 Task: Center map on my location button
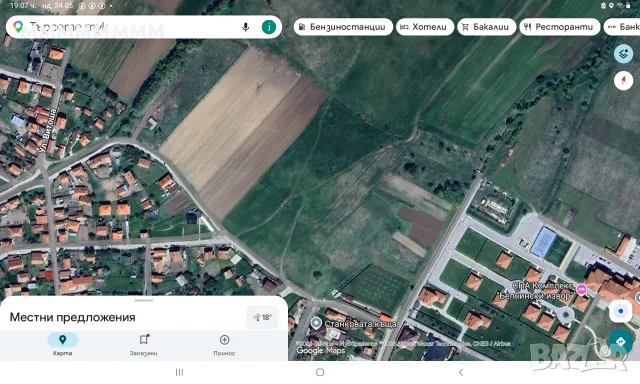click(620, 311)
